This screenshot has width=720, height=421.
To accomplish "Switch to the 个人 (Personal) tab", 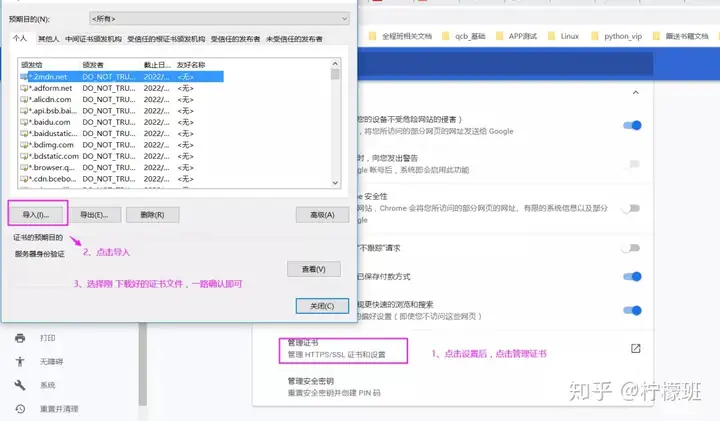I will [20, 38].
